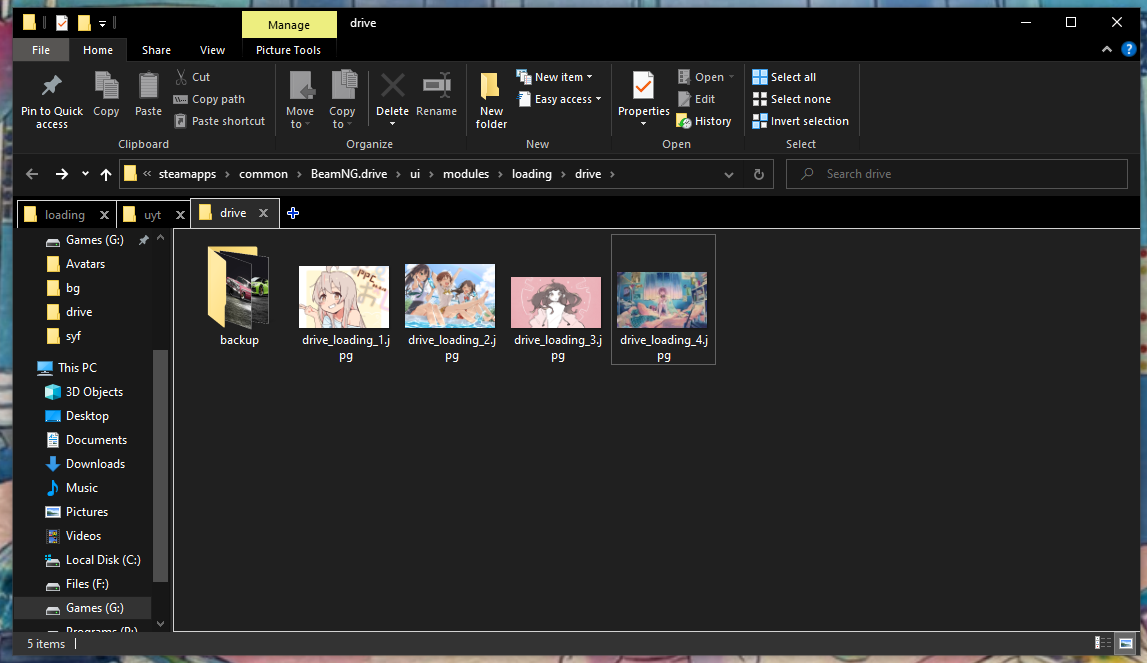Open file Properties
The height and width of the screenshot is (663, 1147).
(x=644, y=100)
